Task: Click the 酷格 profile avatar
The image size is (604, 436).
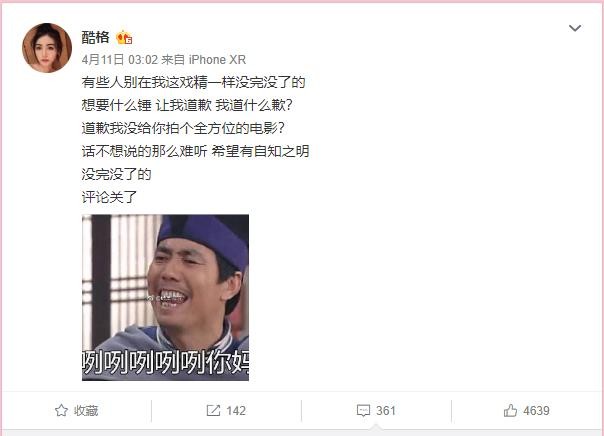Action: 47,48
